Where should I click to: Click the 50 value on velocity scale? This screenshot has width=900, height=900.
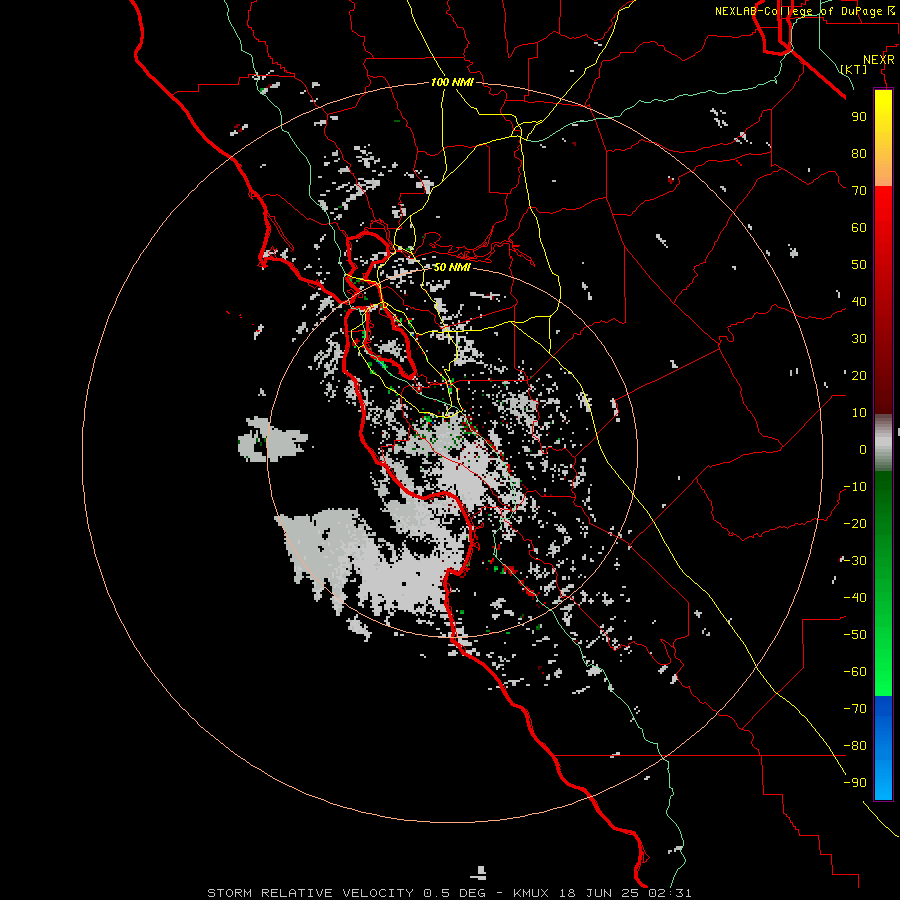pos(859,265)
